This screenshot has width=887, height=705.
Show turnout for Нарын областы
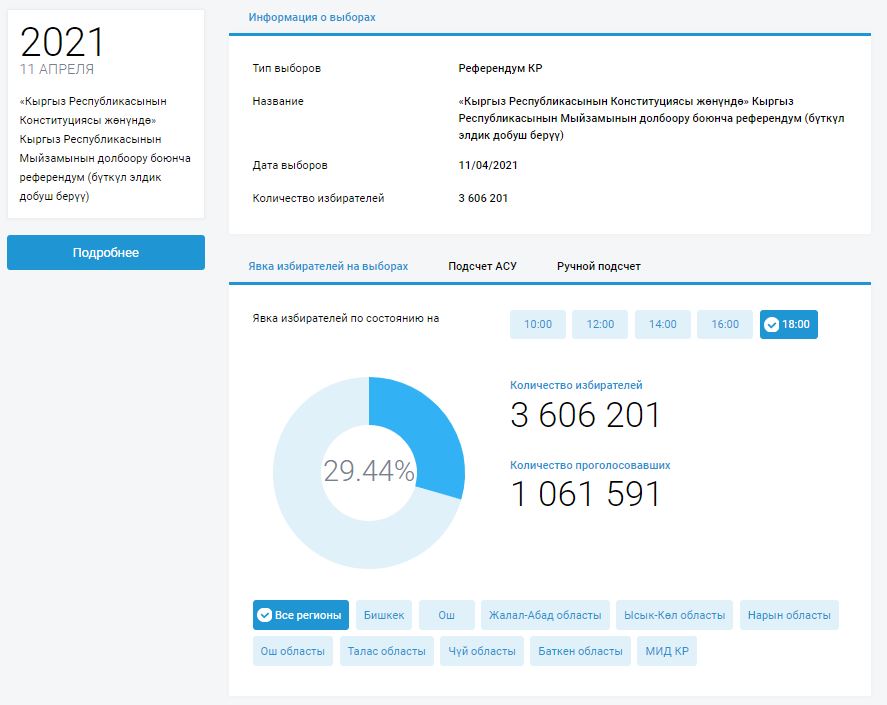(789, 615)
